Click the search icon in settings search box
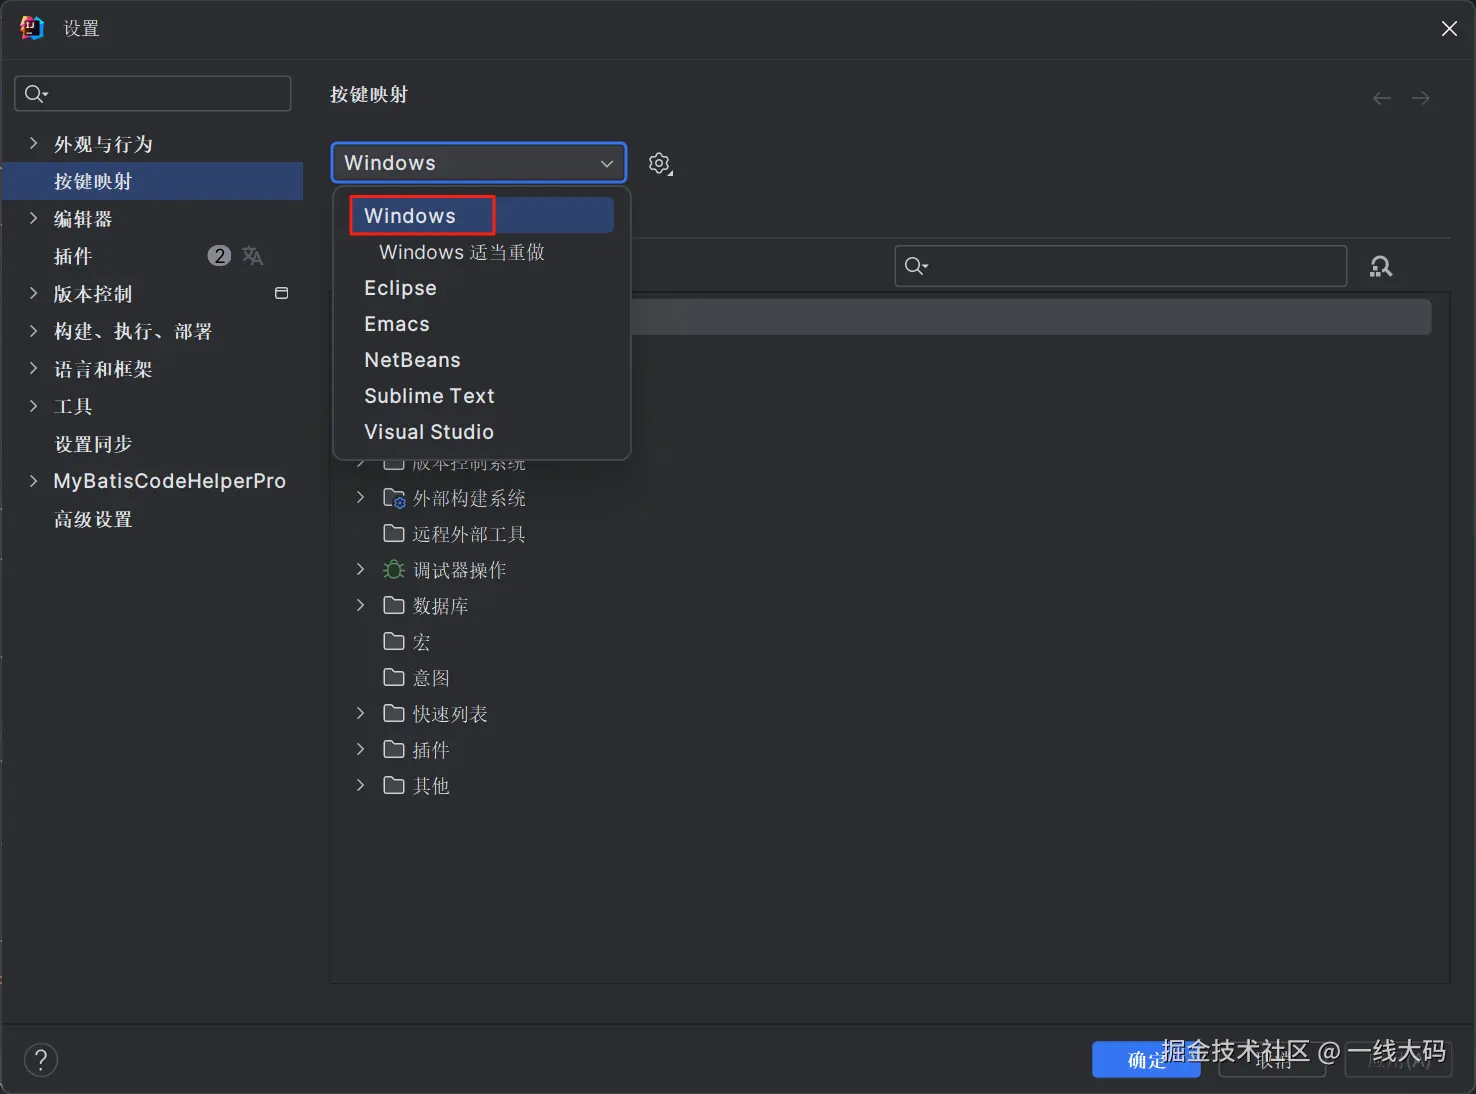Viewport: 1476px width, 1094px height. (36, 94)
